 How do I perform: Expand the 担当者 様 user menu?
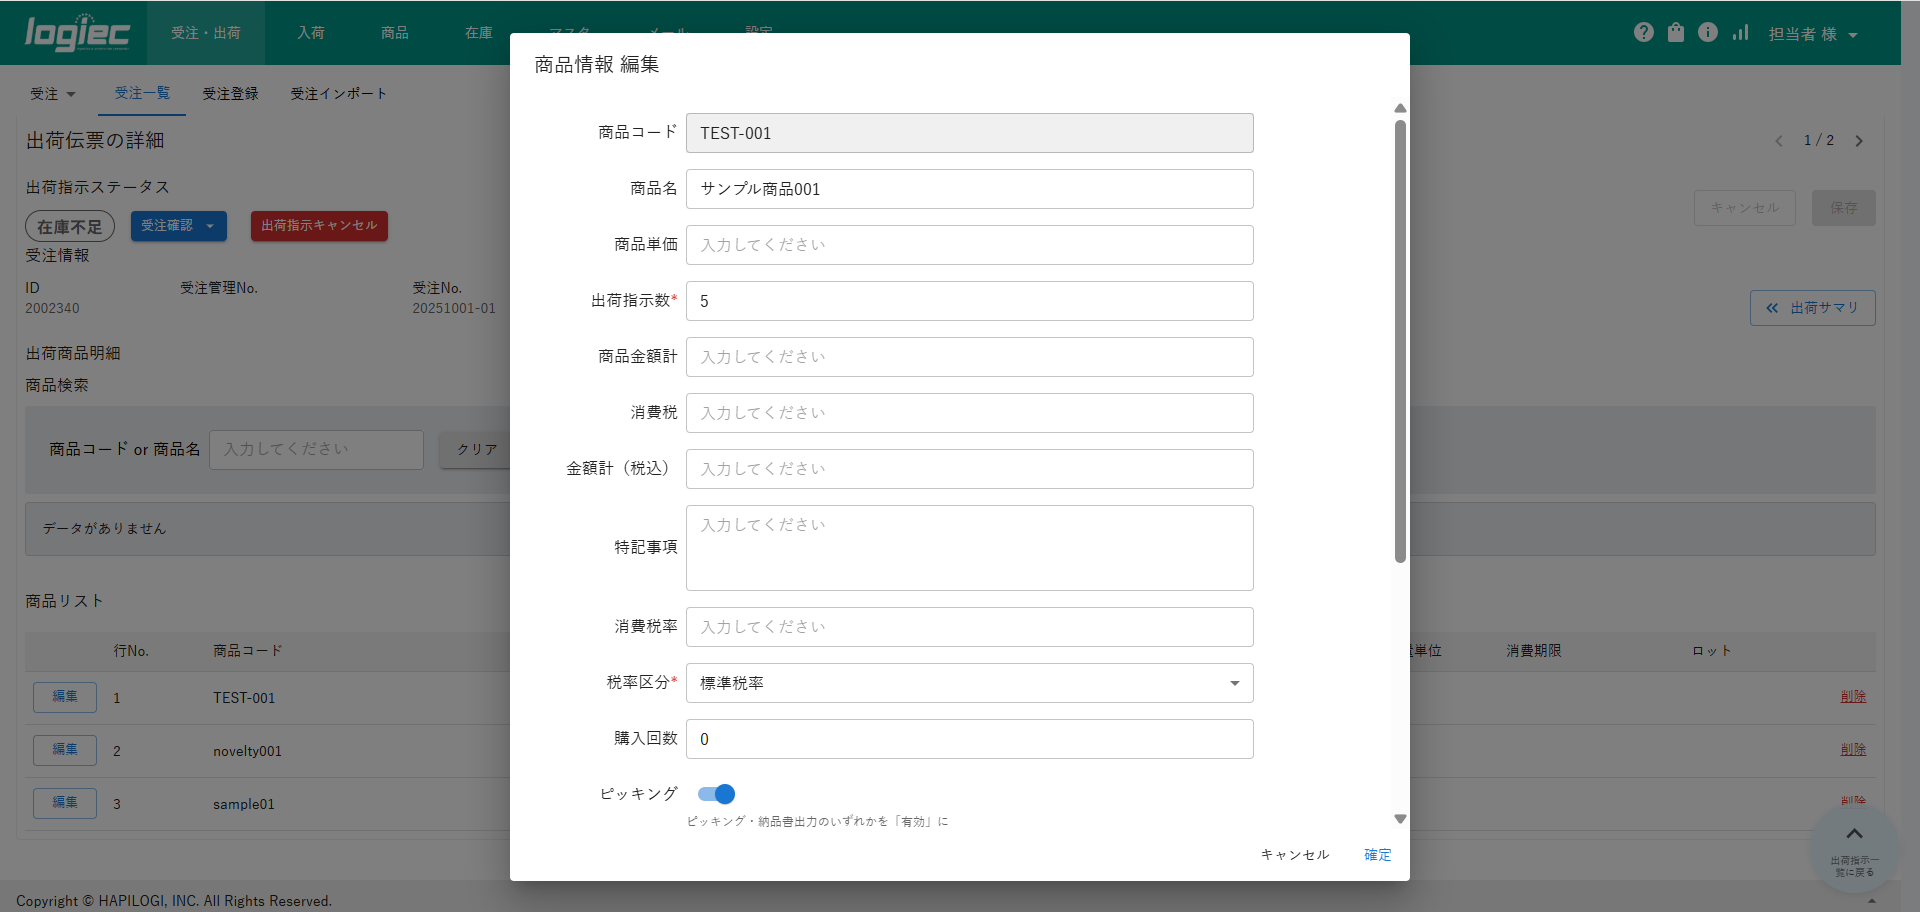tap(1812, 34)
